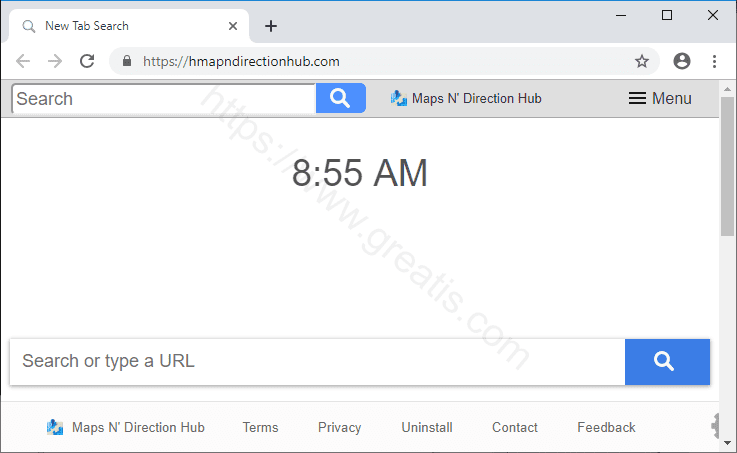This screenshot has height=453, width=737.
Task: Click the browser back arrow
Action: click(x=23, y=61)
